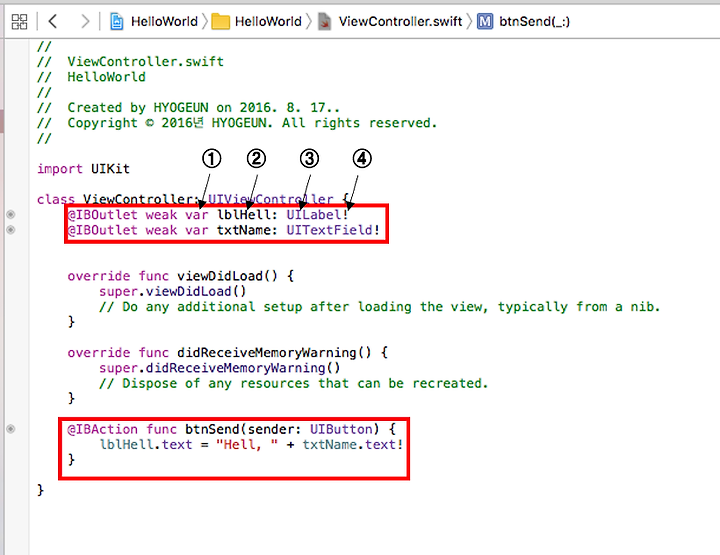The image size is (720, 555).
Task: Click outlet connection circle beside txtName
Action: click(11, 230)
